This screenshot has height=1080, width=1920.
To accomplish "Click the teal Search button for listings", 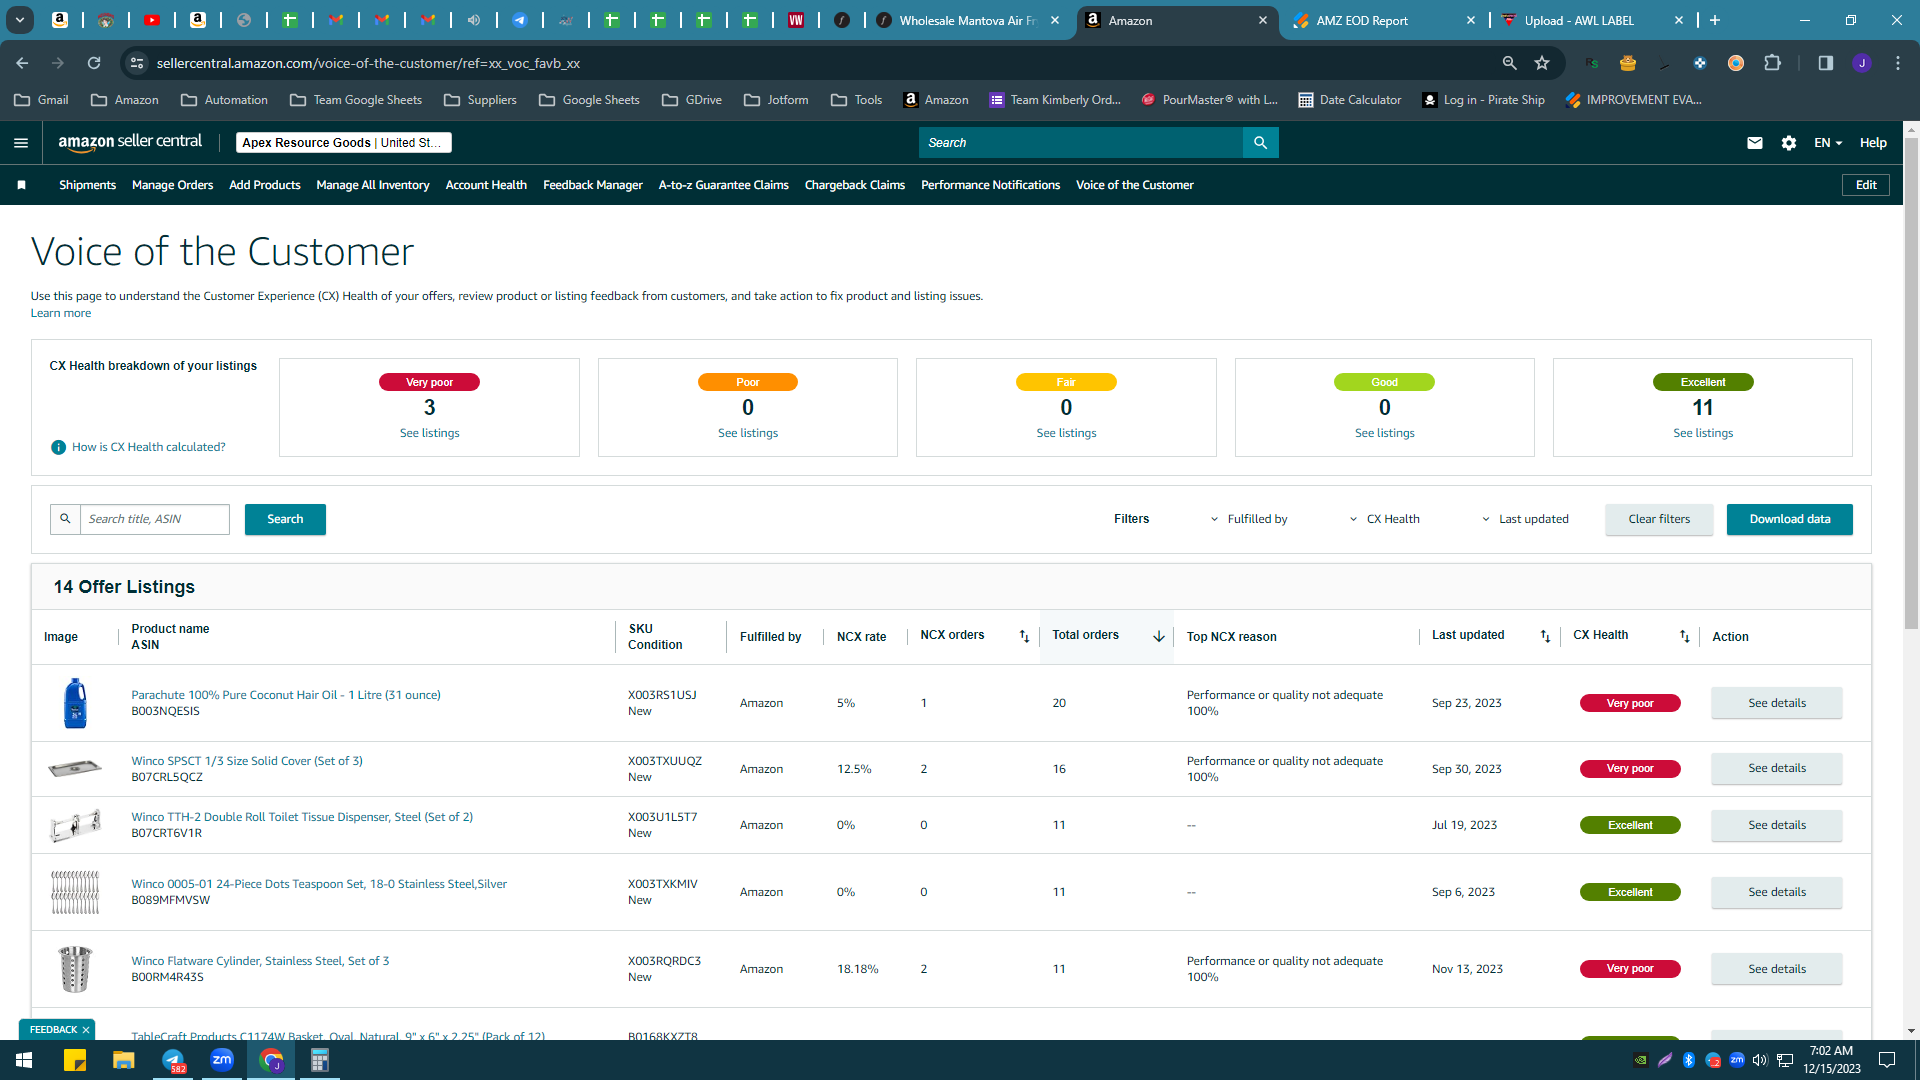I will coord(285,519).
